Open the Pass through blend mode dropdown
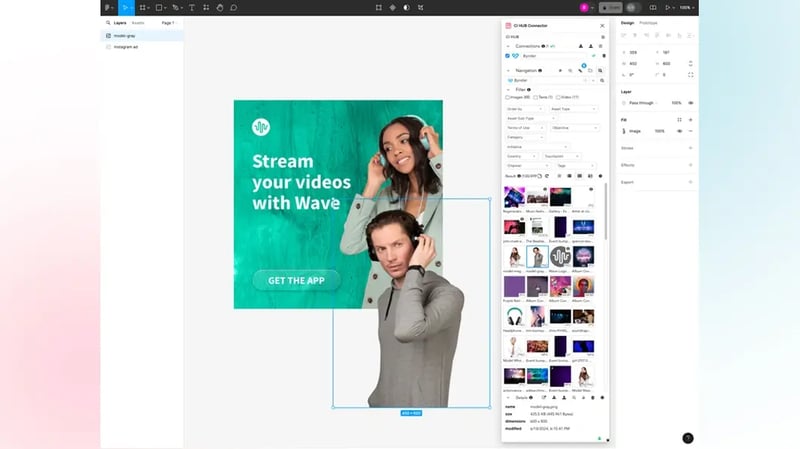 coord(643,103)
